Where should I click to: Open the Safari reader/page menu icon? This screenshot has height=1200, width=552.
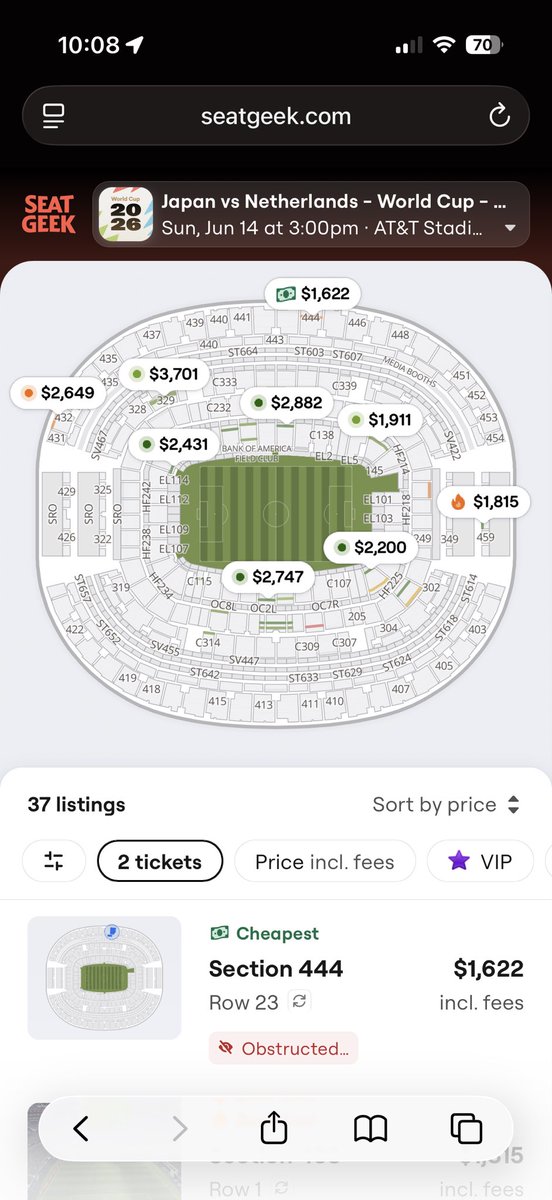pyautogui.click(x=54, y=117)
